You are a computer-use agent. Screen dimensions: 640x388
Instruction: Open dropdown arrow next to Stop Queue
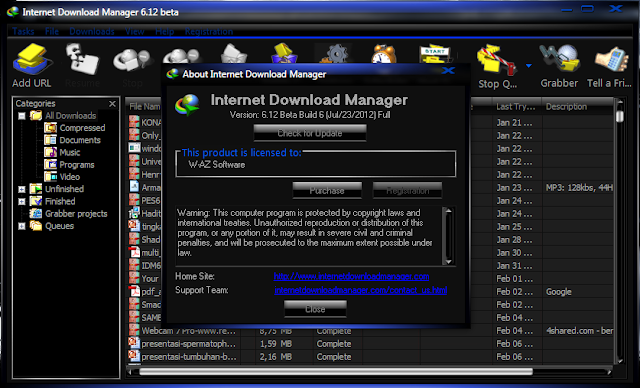pyautogui.click(x=529, y=65)
